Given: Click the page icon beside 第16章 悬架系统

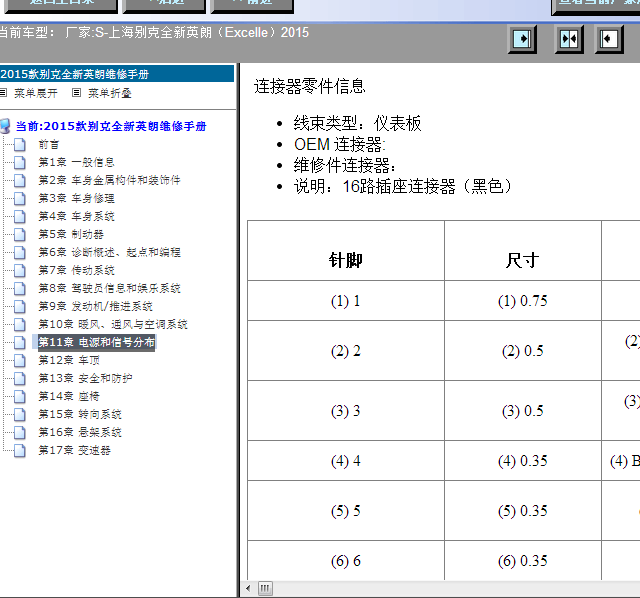Looking at the screenshot, I should click(20, 432).
